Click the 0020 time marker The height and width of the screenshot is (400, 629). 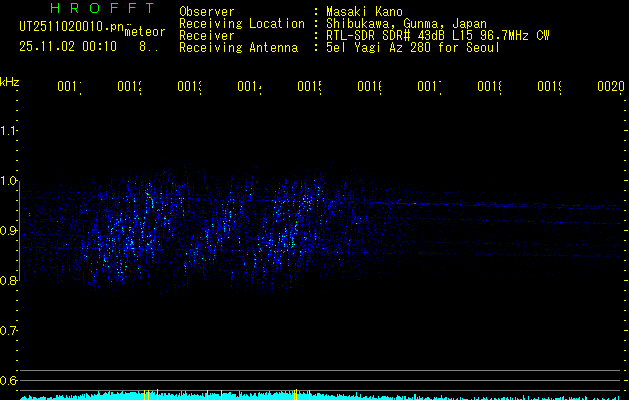[x=610, y=88]
